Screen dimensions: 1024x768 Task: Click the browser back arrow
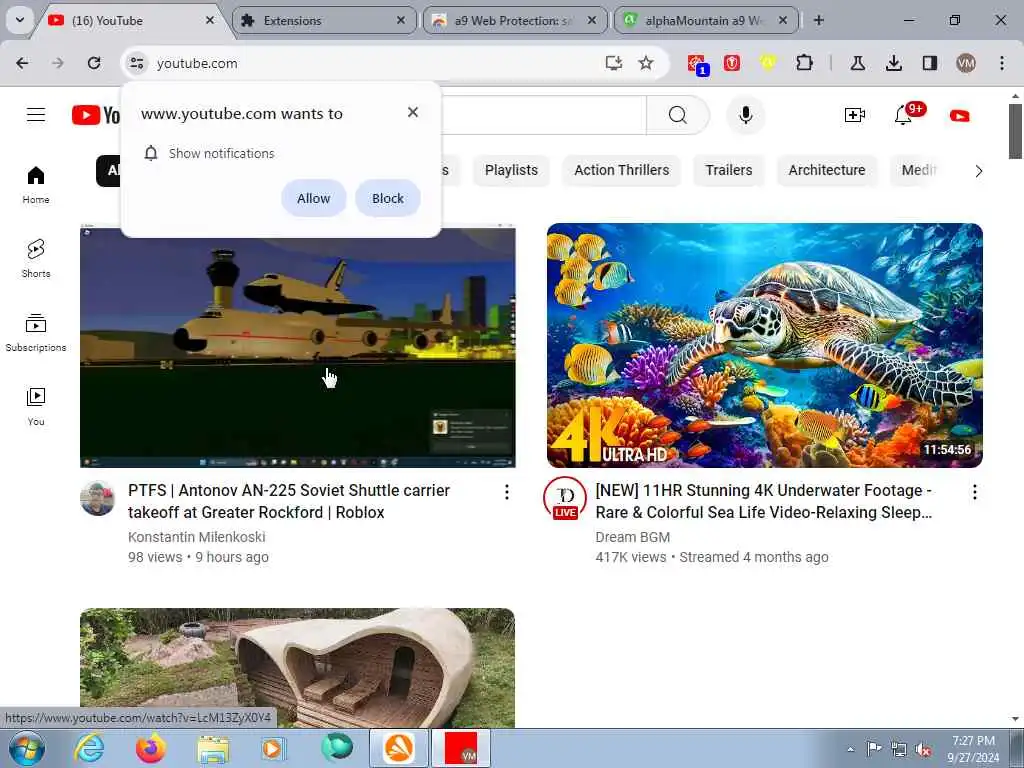coord(22,63)
